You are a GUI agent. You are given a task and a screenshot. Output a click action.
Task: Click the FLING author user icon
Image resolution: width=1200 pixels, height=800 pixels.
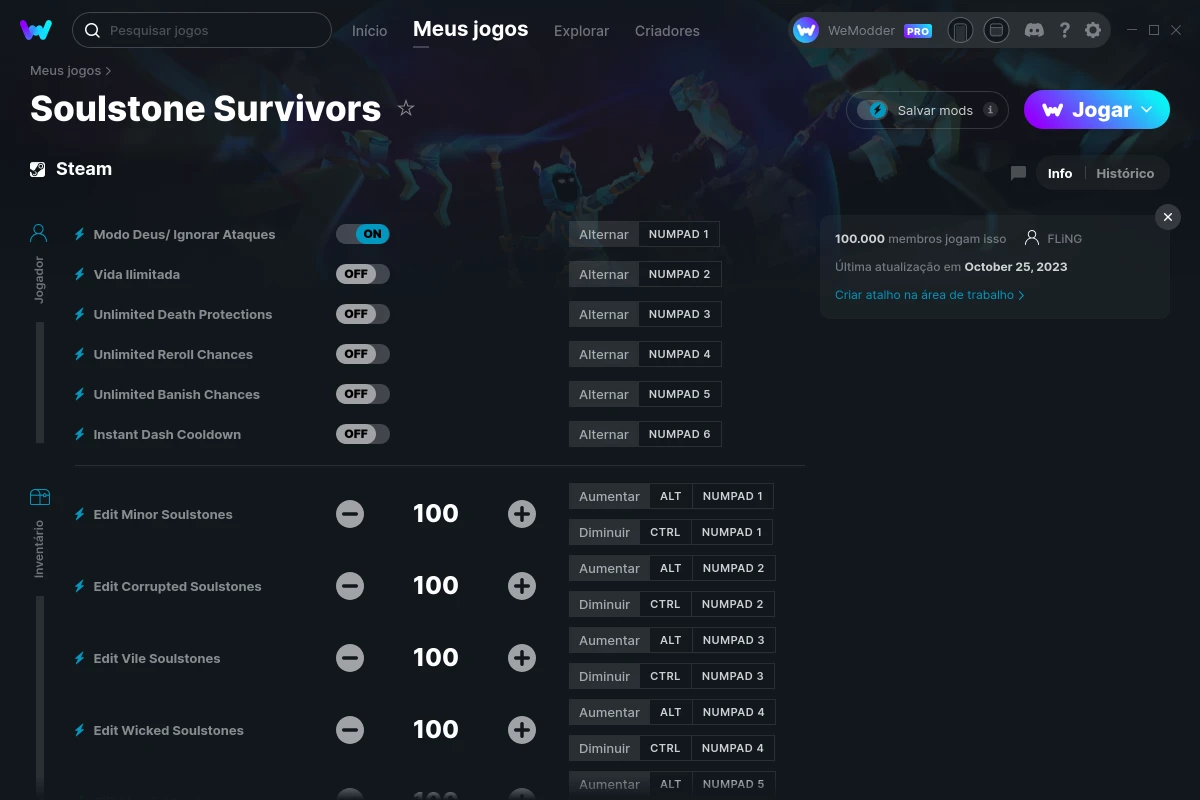[1032, 238]
